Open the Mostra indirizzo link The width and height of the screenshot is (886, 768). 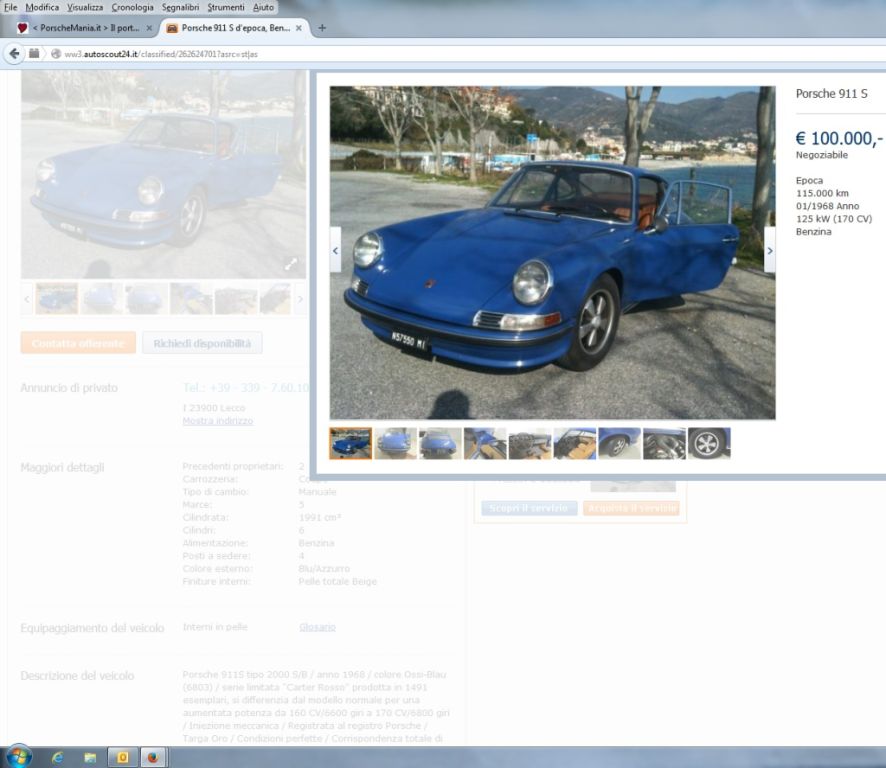pyautogui.click(x=218, y=421)
